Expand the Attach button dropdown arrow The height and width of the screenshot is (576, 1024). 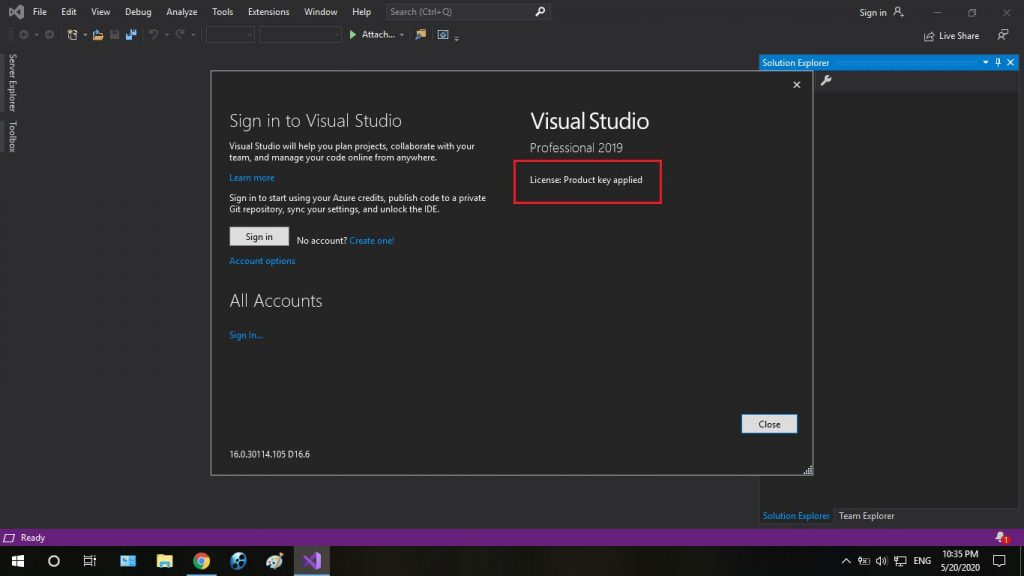402,35
